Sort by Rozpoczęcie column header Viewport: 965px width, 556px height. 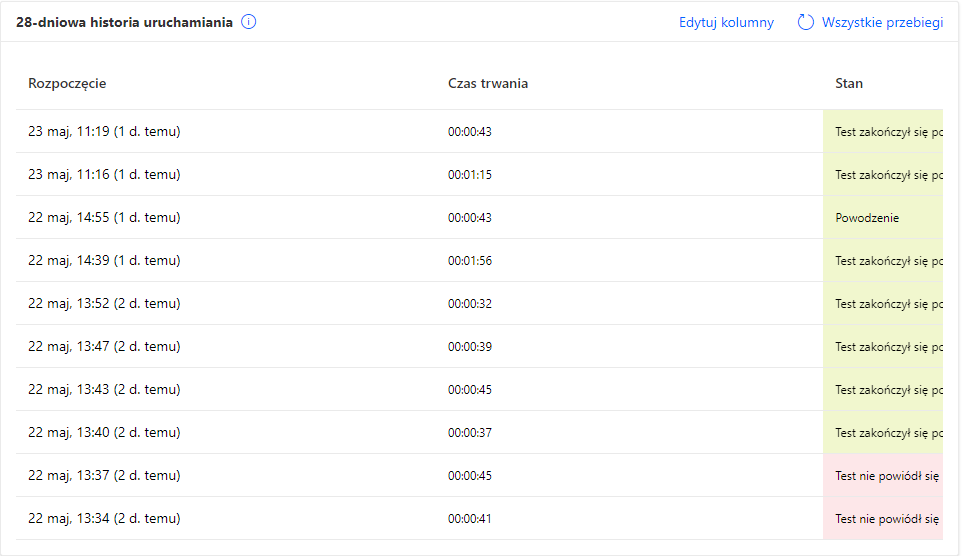click(x=67, y=83)
